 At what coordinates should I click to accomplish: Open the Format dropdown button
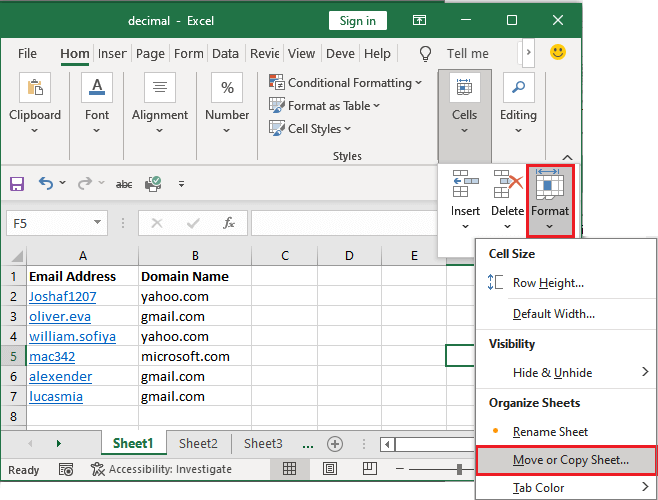[550, 200]
